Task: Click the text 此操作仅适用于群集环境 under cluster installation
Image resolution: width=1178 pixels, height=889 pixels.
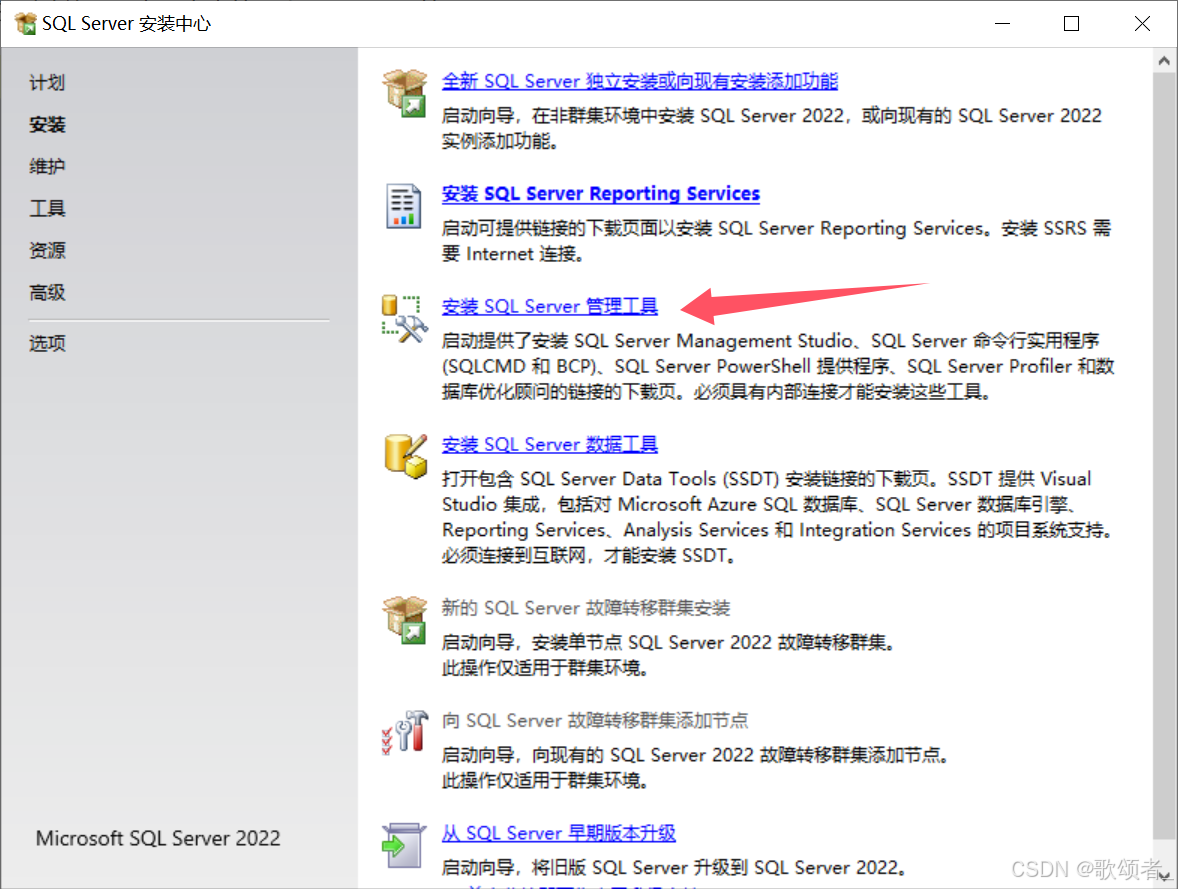Action: 545,667
